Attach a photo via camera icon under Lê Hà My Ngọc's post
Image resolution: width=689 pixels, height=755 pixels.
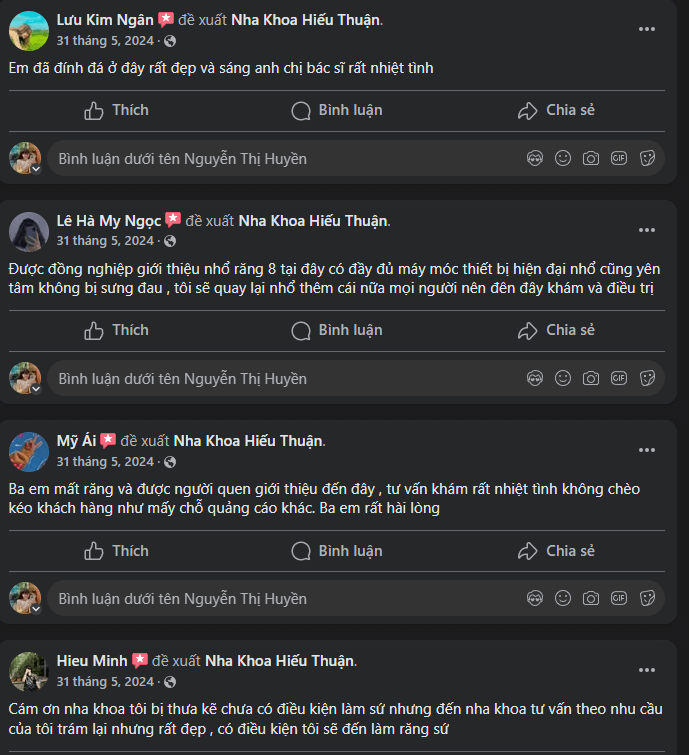click(x=591, y=378)
